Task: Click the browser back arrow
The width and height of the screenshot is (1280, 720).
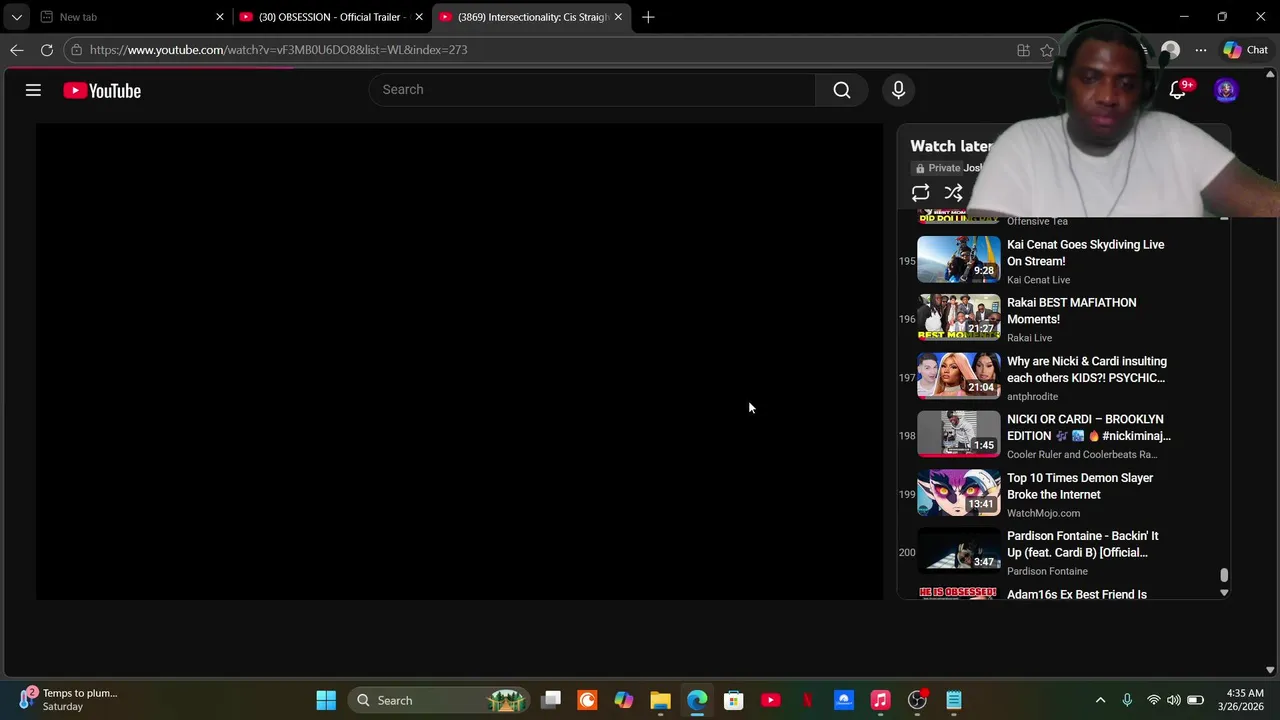Action: click(17, 49)
